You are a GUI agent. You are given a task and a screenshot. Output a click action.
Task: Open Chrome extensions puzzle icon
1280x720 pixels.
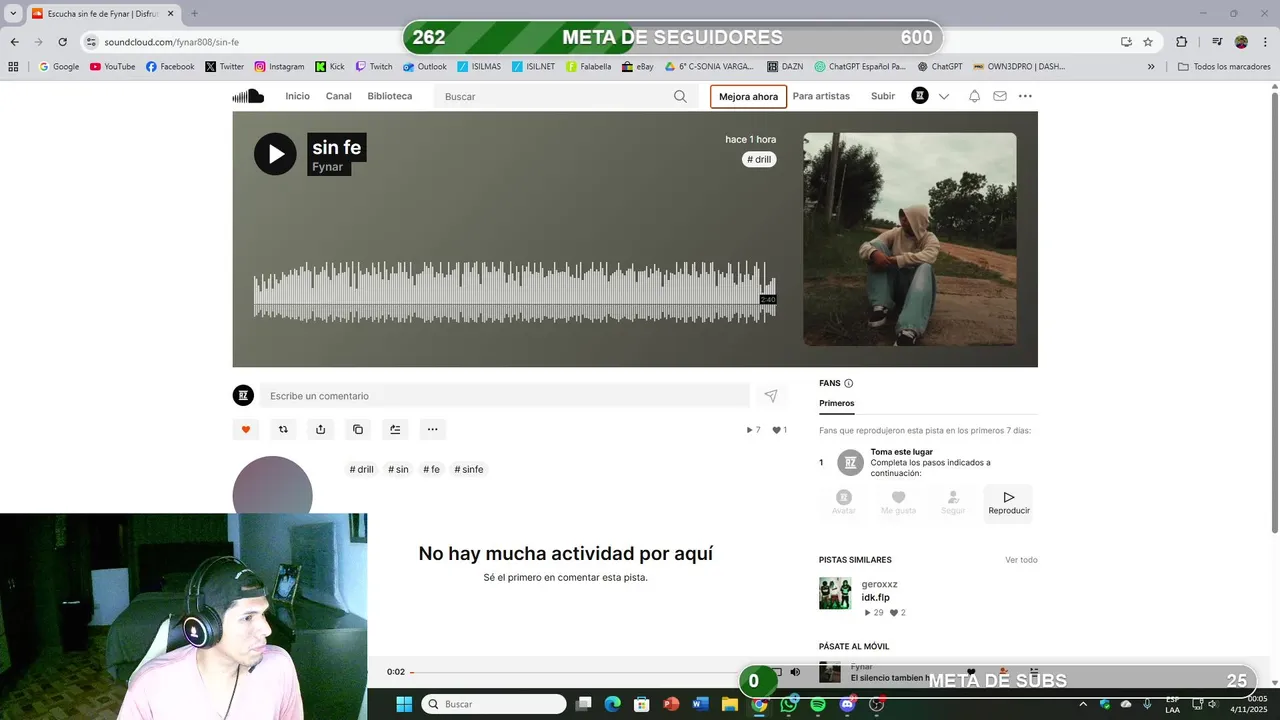[x=1182, y=42]
